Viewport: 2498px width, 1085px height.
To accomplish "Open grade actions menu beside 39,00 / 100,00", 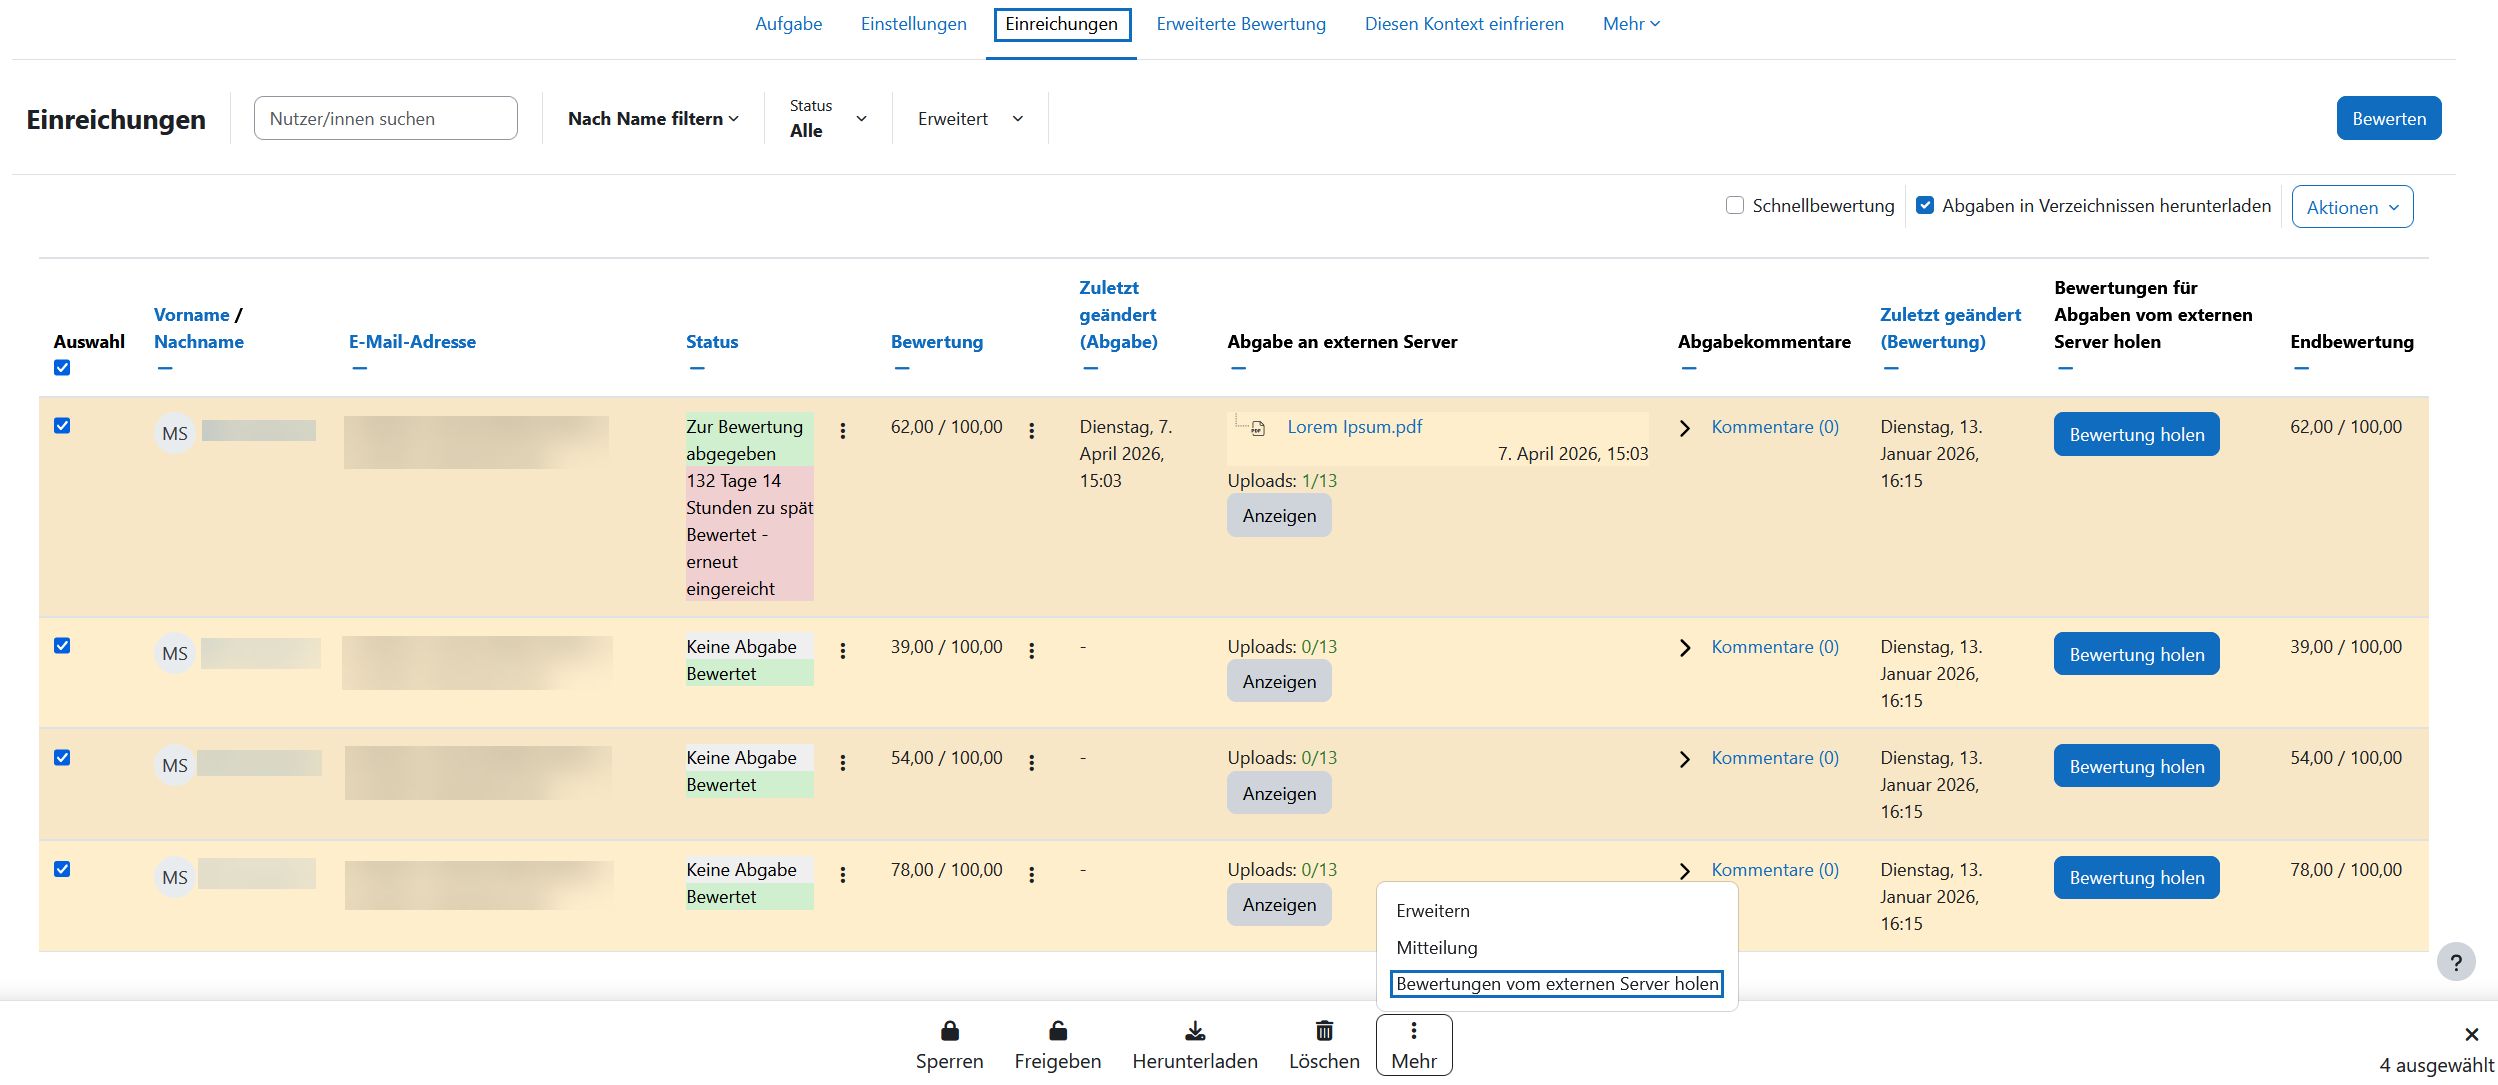I will [1031, 651].
